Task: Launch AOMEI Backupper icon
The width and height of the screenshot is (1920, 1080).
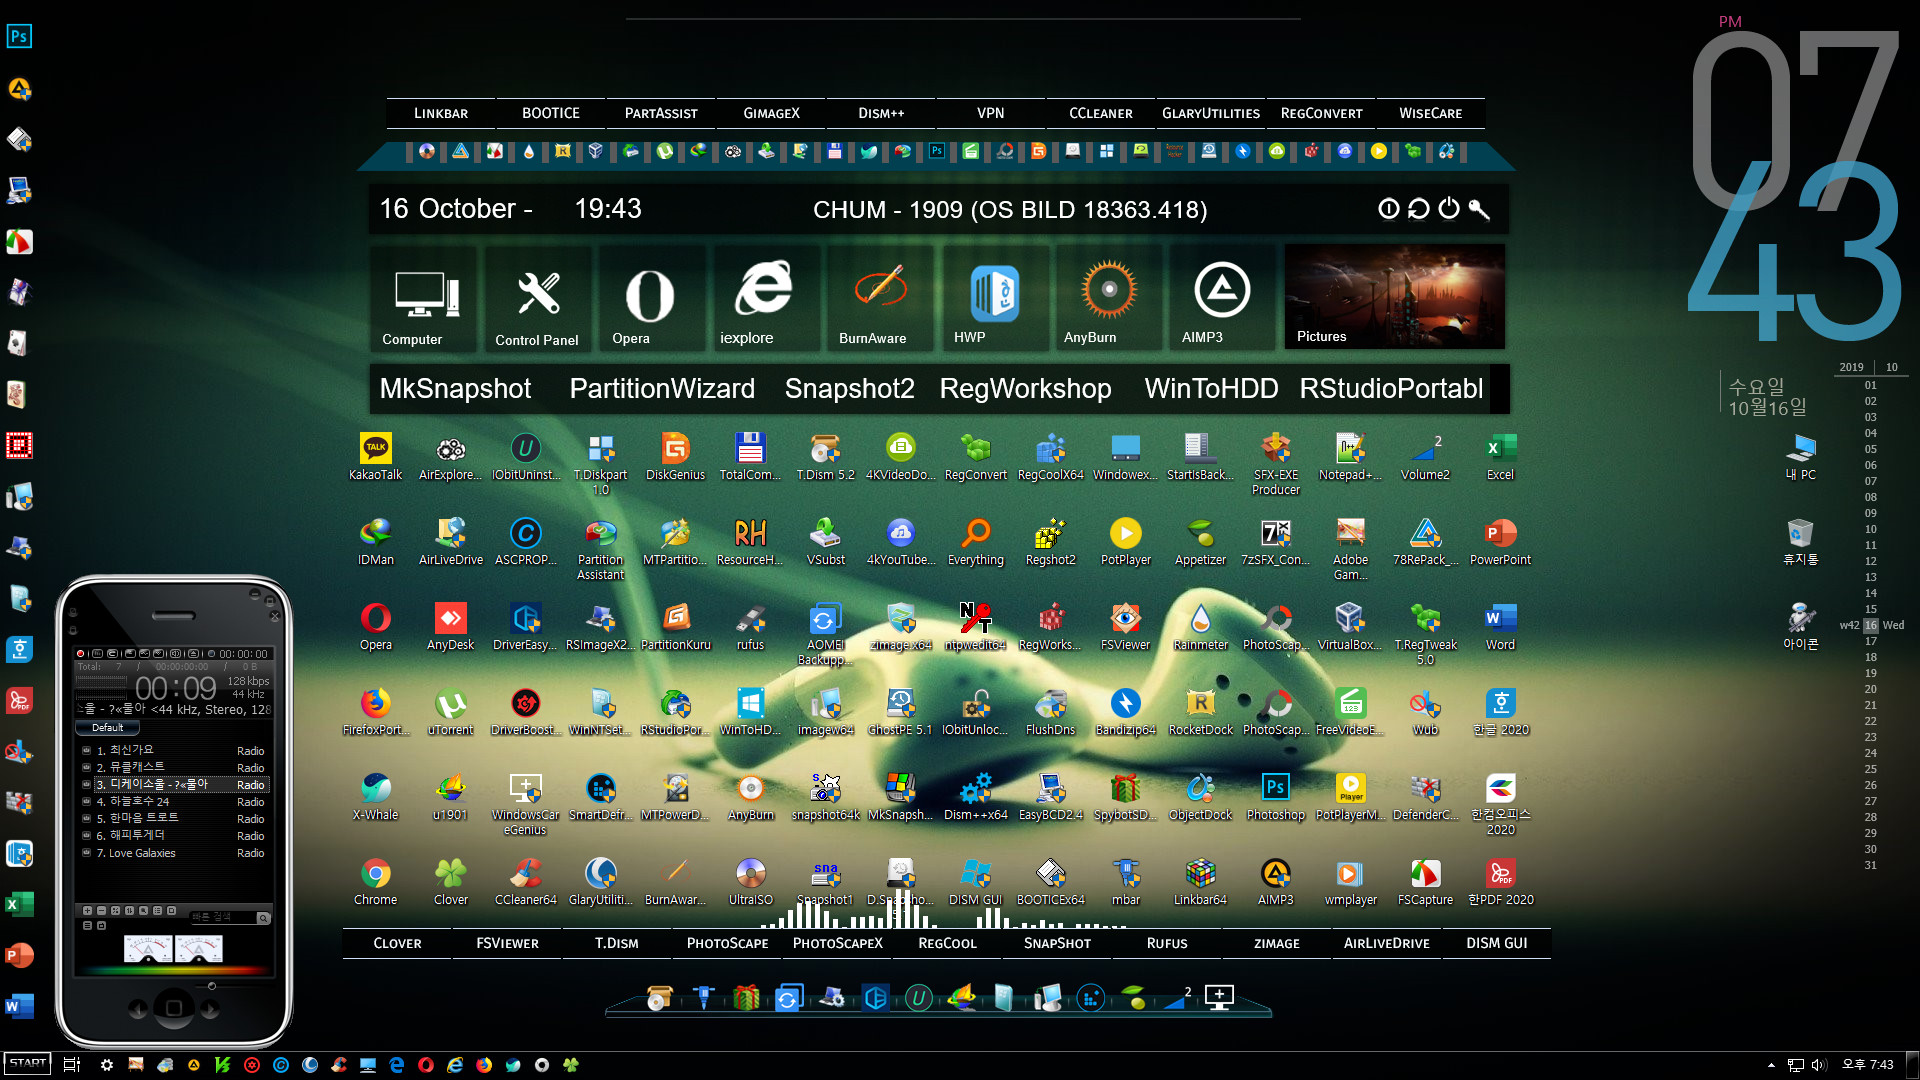Action: (x=825, y=633)
